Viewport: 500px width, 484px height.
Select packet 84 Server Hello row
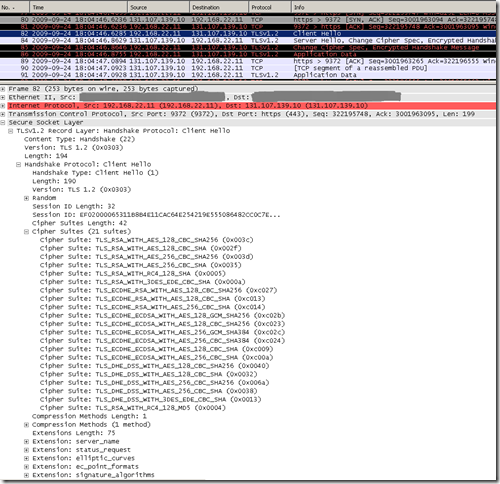coord(248,41)
